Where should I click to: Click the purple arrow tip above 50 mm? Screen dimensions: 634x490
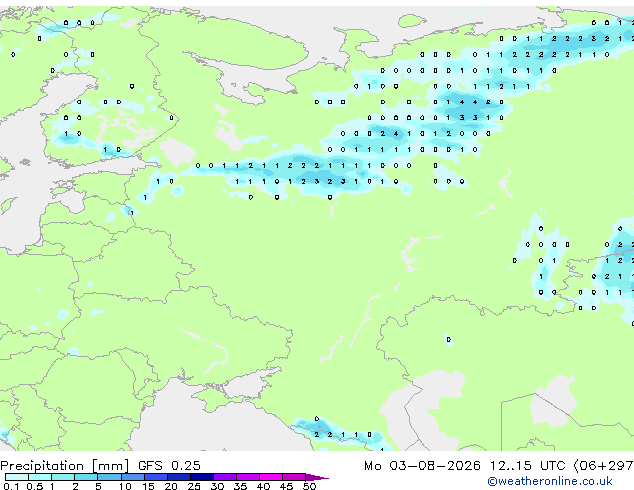317,477
